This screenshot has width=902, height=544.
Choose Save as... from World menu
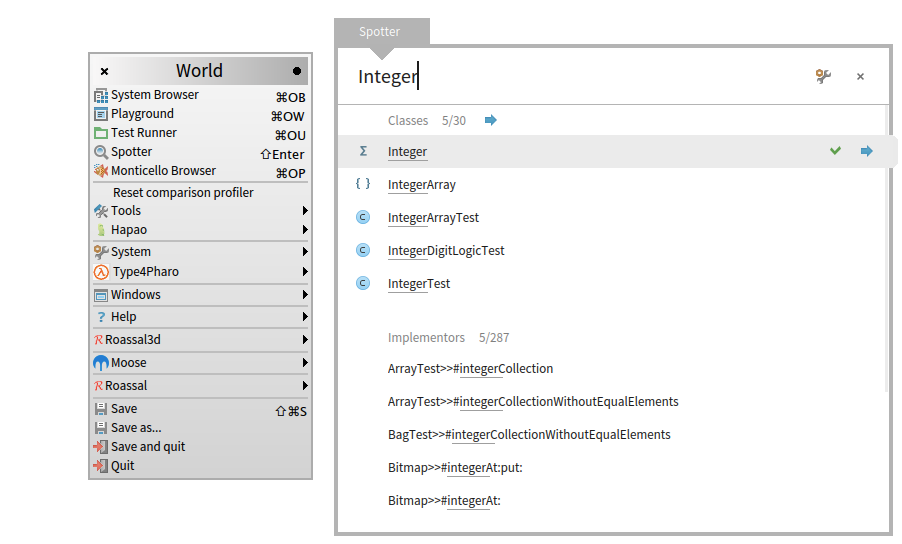(136, 428)
